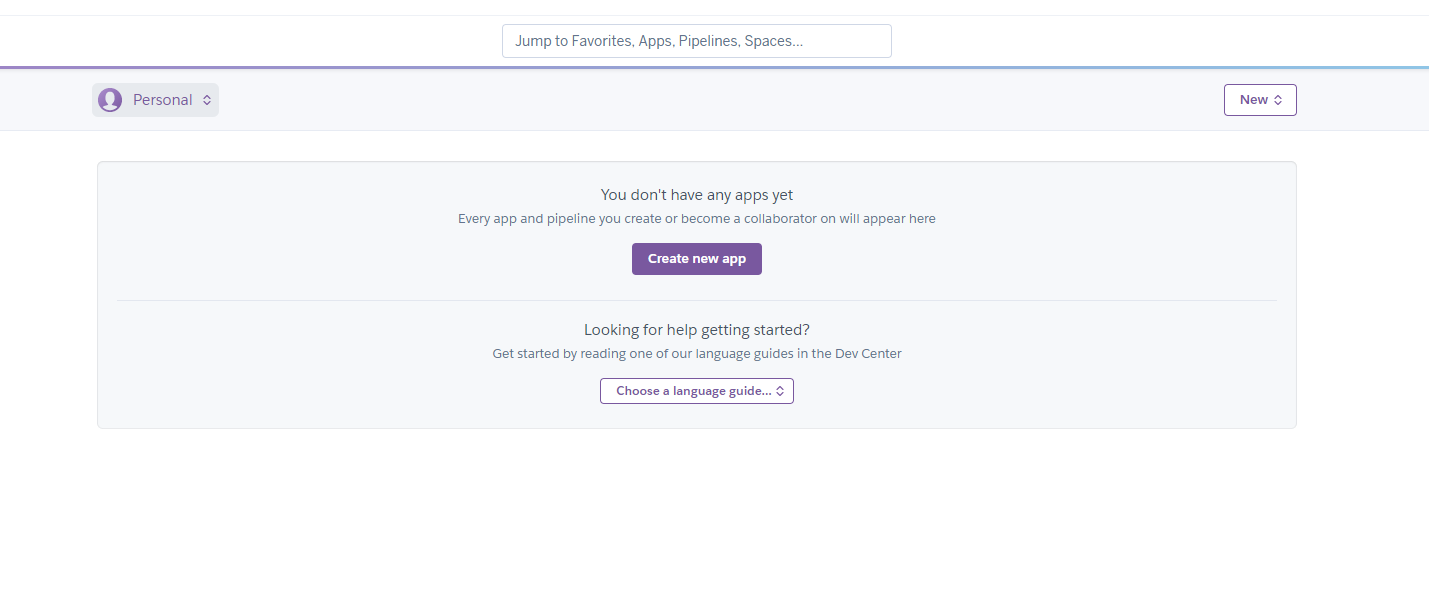This screenshot has width=1429, height=589.
Task: Click the "Choose a language guide..." label text
Action: click(694, 391)
